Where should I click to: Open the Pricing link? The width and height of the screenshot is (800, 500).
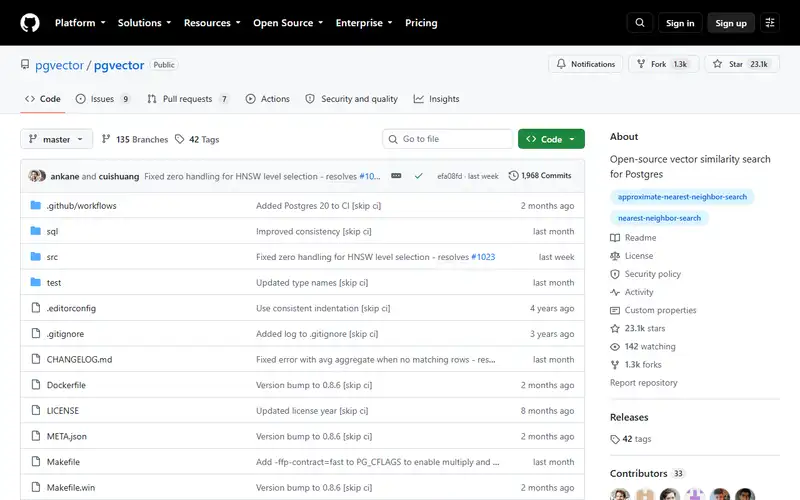421,23
